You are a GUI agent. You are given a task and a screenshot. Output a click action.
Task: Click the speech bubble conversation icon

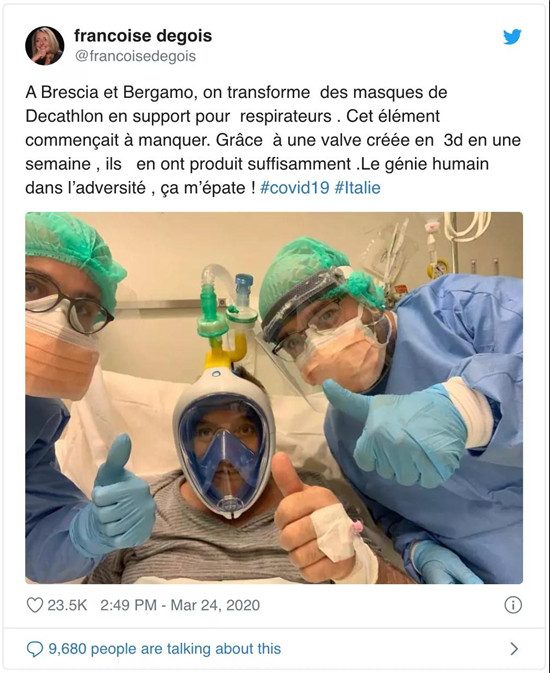35,649
